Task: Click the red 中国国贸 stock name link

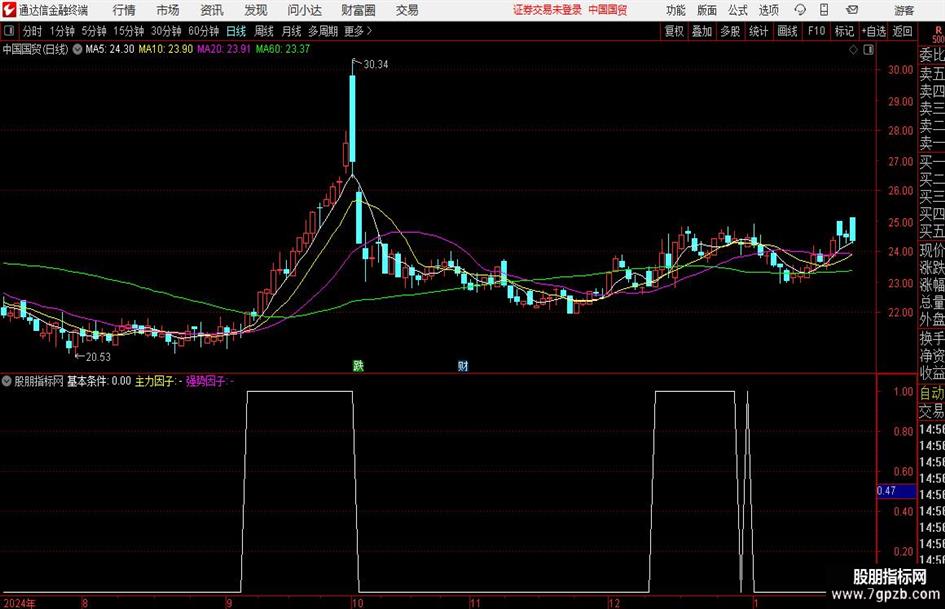Action: click(608, 10)
